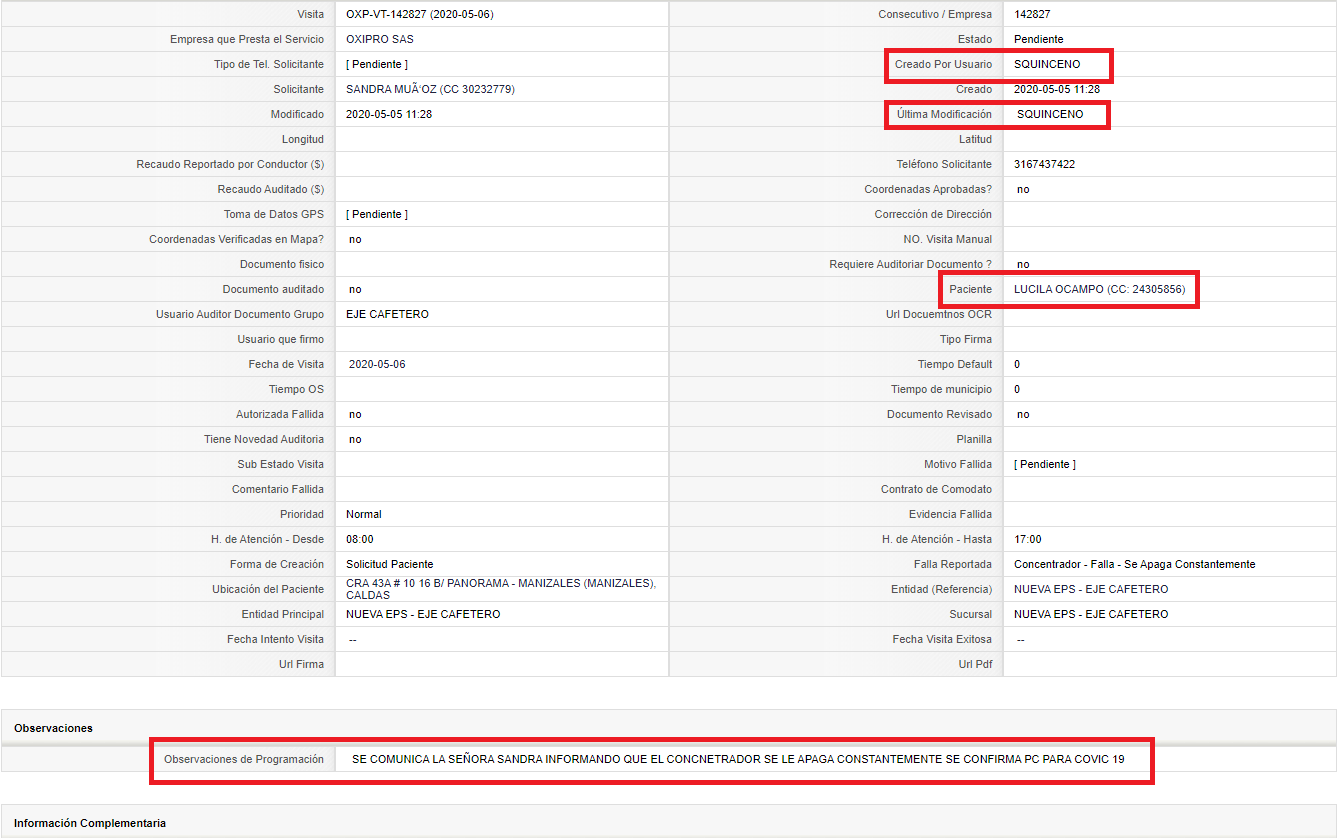
Task: Click the Teléfono Solicitante label
Action: [944, 164]
